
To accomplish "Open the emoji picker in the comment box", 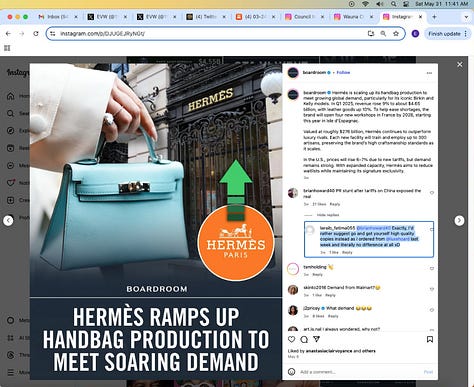I will (292, 372).
